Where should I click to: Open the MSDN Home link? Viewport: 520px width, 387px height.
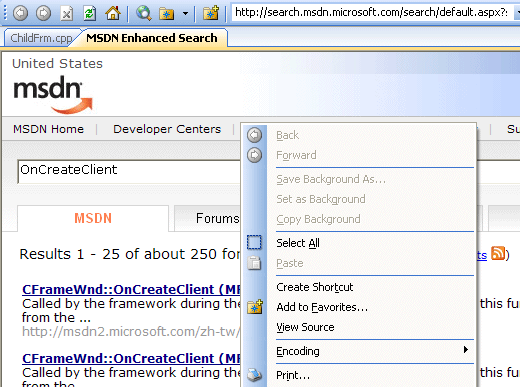point(49,129)
